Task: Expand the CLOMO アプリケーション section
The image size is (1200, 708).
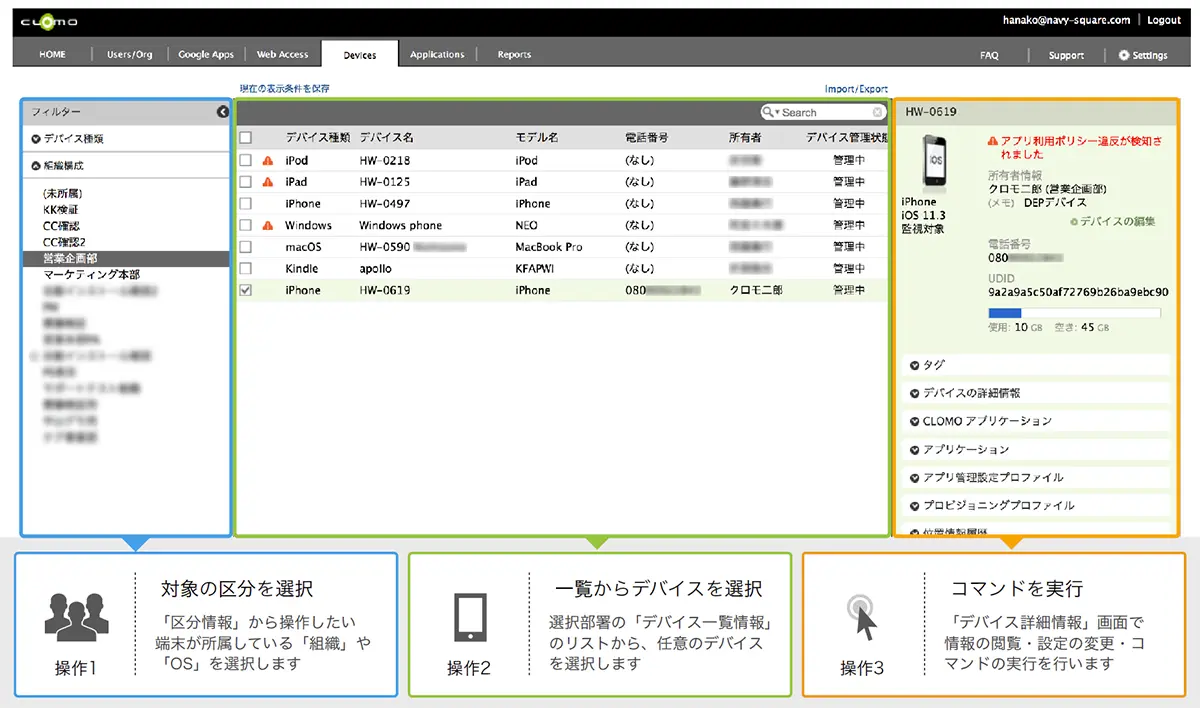Action: coord(1035,421)
